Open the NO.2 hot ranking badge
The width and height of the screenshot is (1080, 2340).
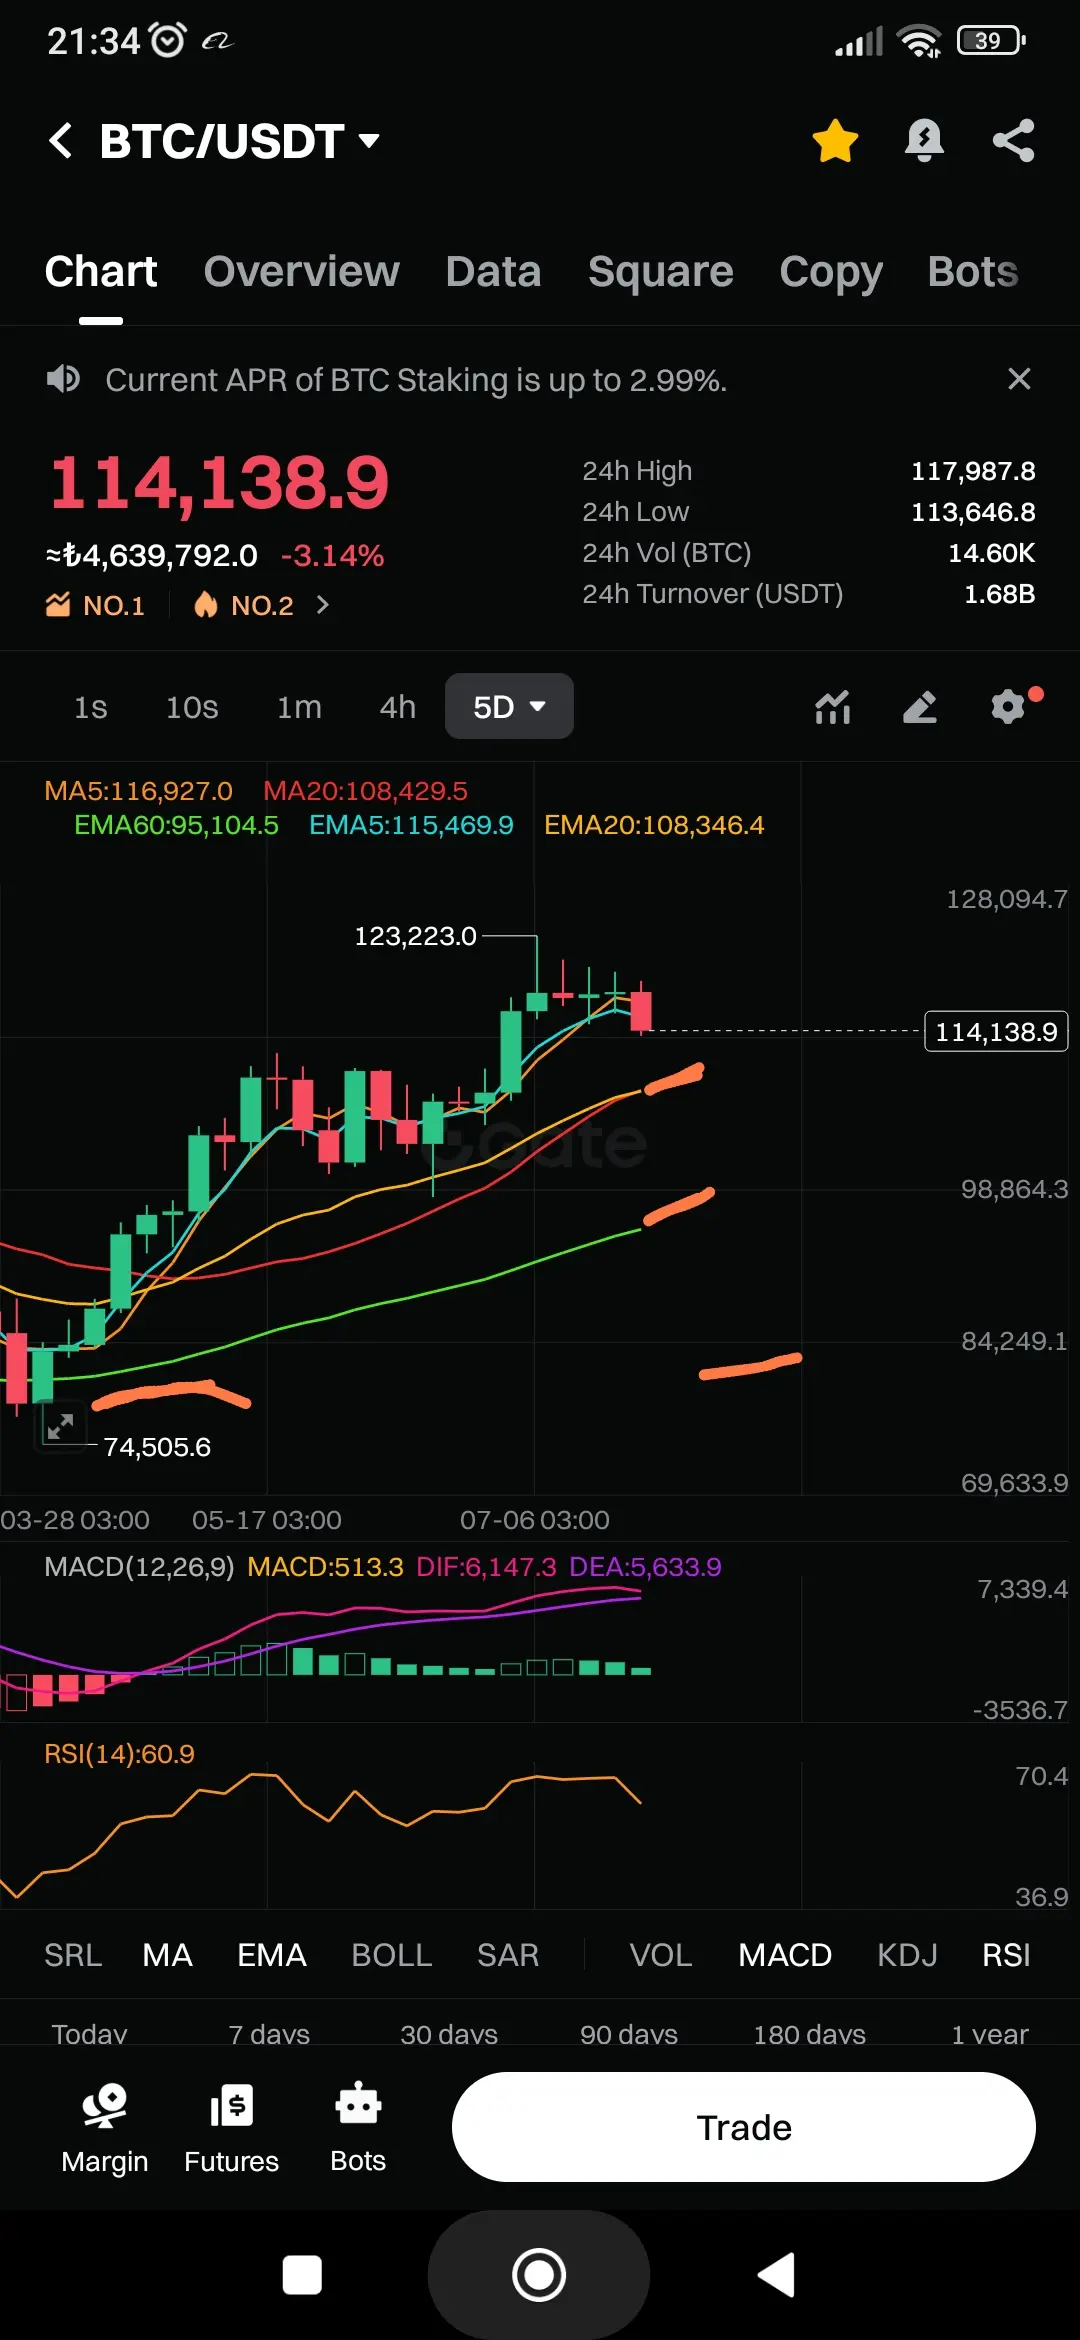coord(244,605)
